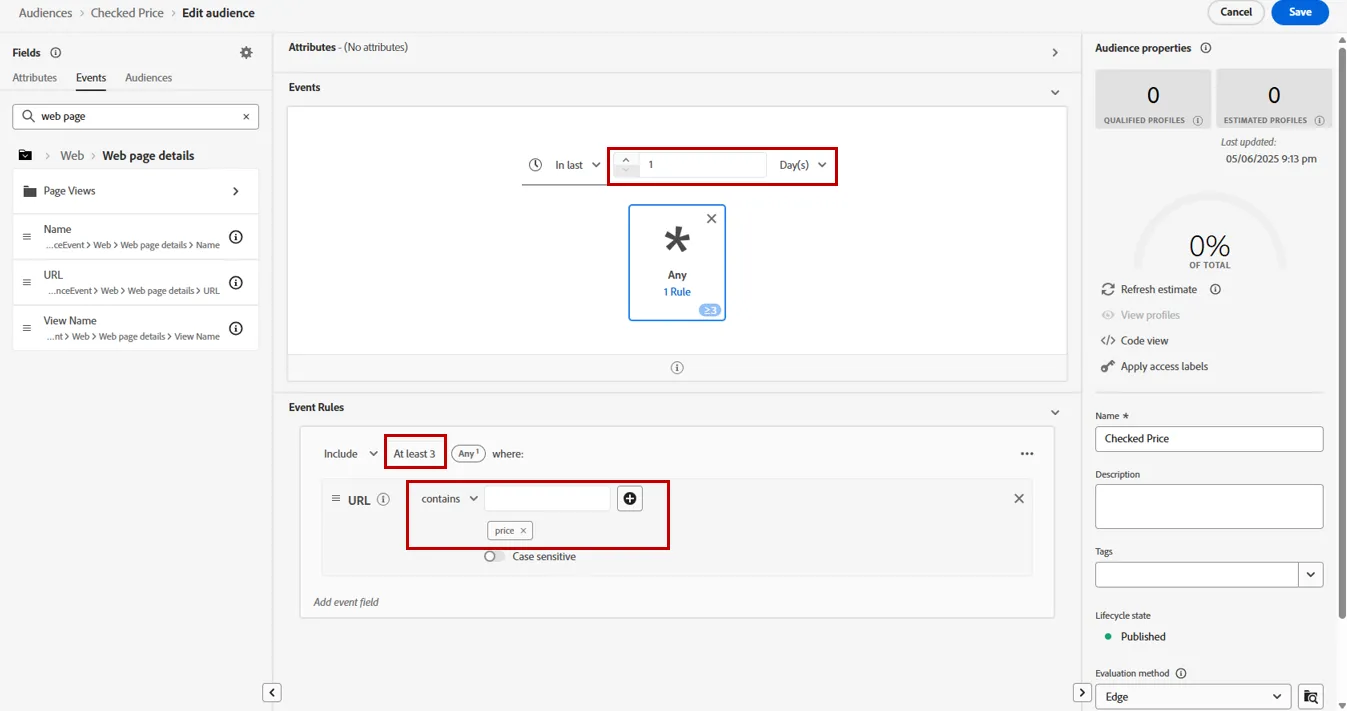Open event rule more options menu

point(1027,454)
